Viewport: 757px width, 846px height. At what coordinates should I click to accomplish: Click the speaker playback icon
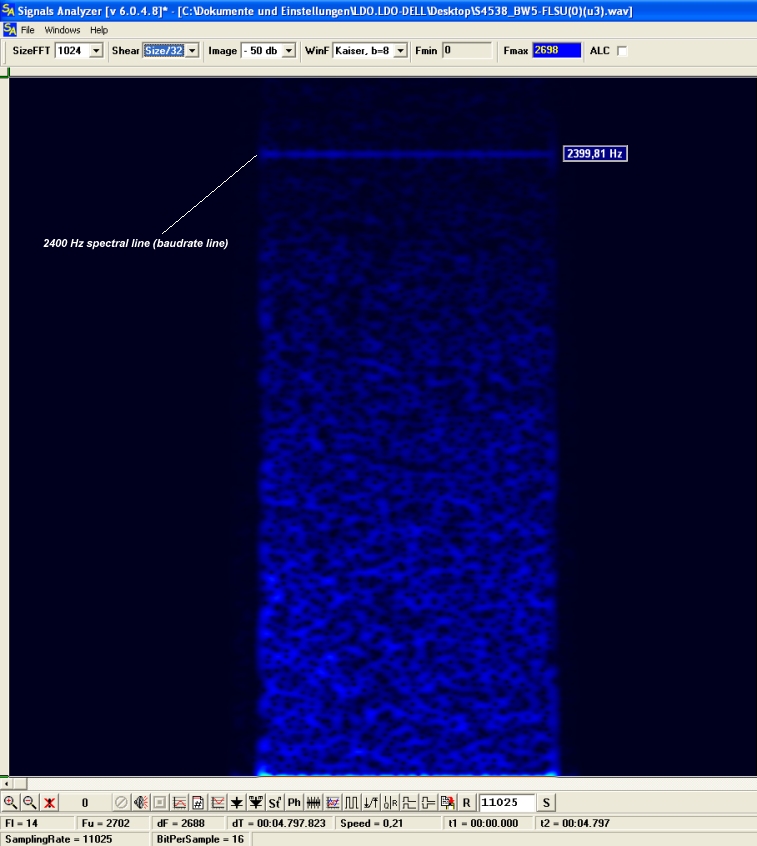point(140,802)
